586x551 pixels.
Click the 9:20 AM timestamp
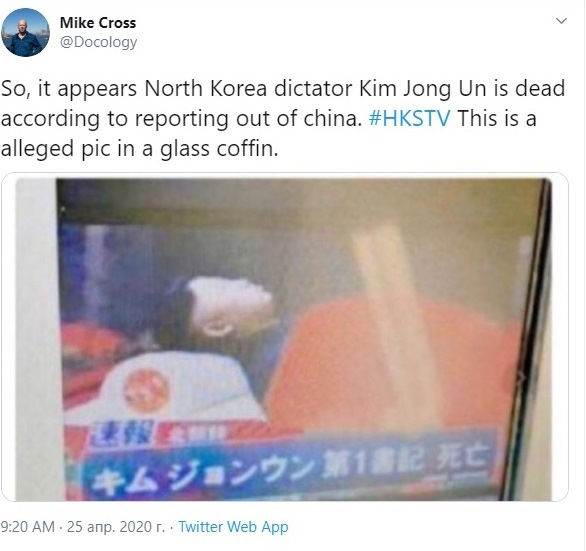[x=27, y=527]
